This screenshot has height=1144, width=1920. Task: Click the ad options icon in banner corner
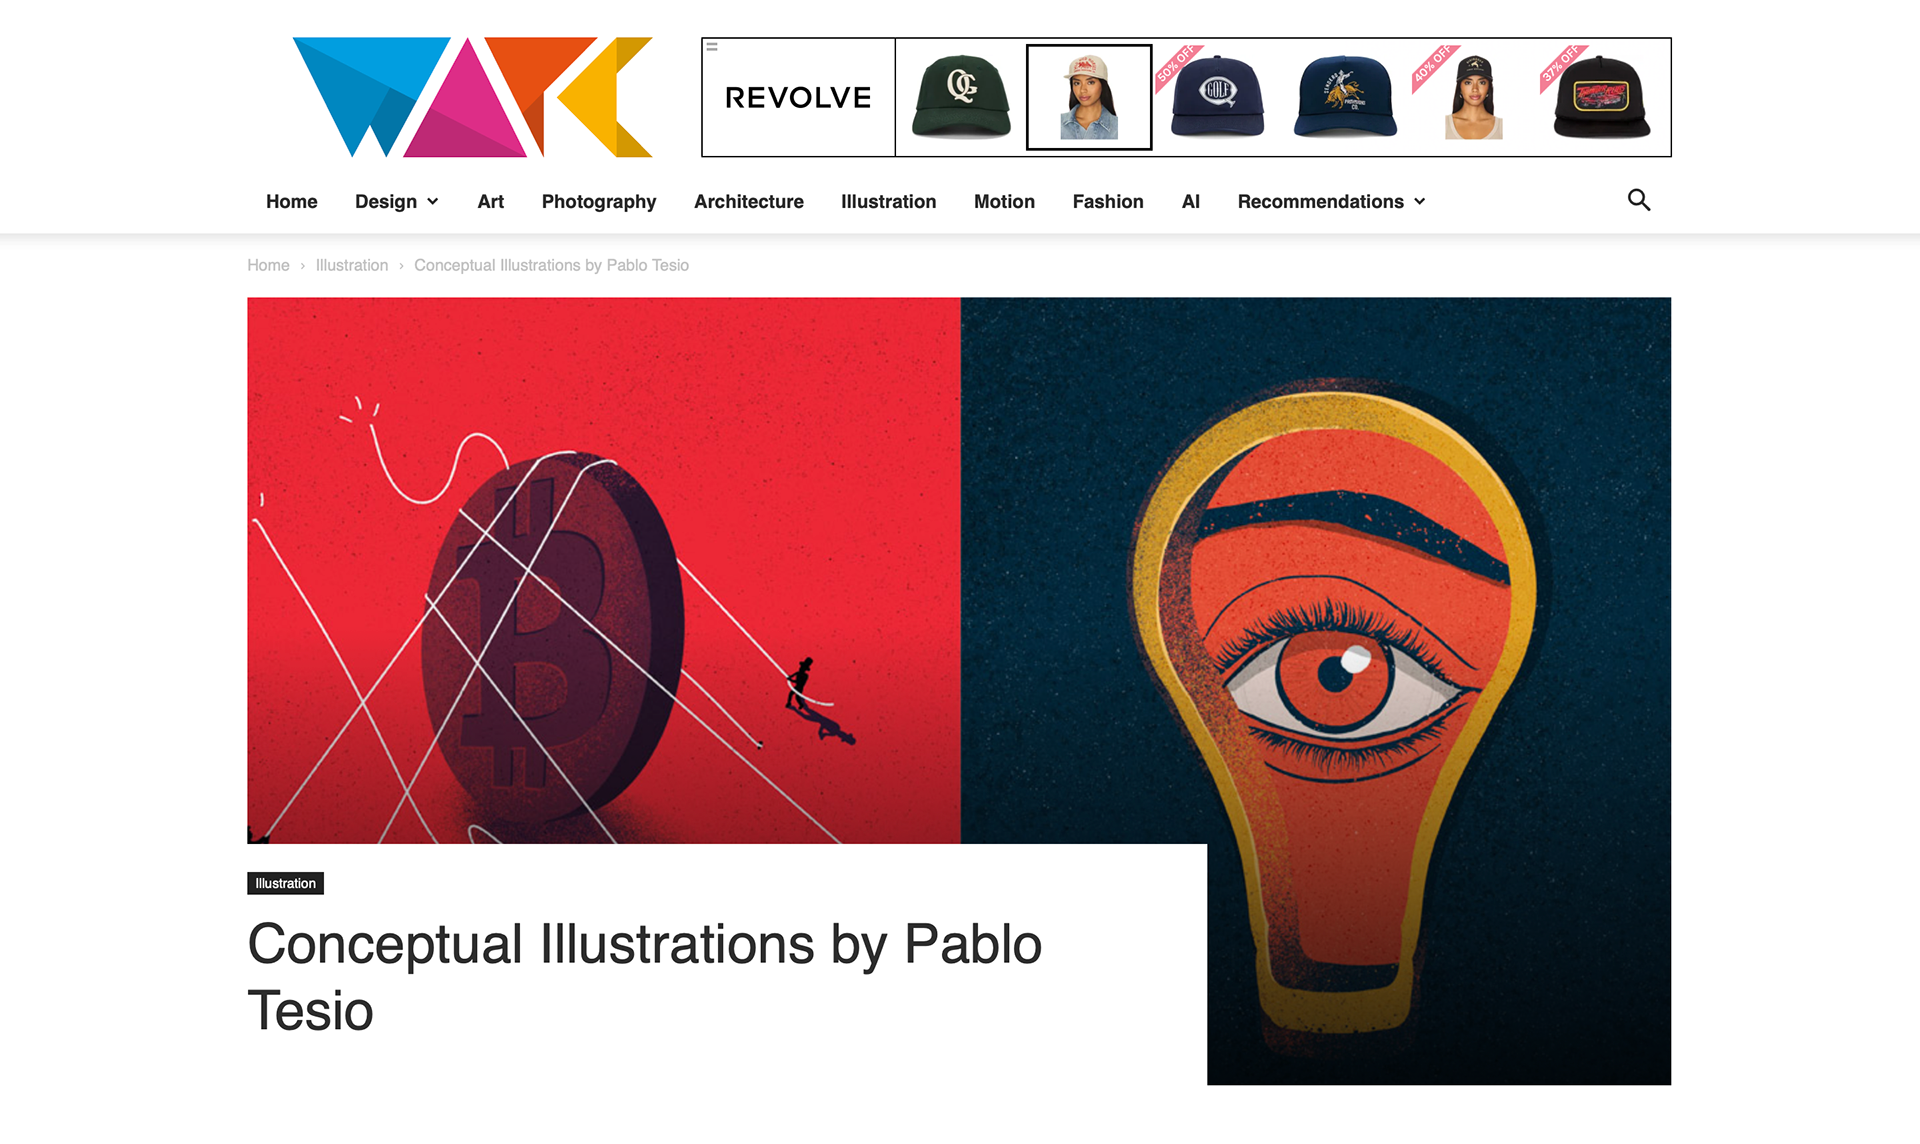point(712,46)
